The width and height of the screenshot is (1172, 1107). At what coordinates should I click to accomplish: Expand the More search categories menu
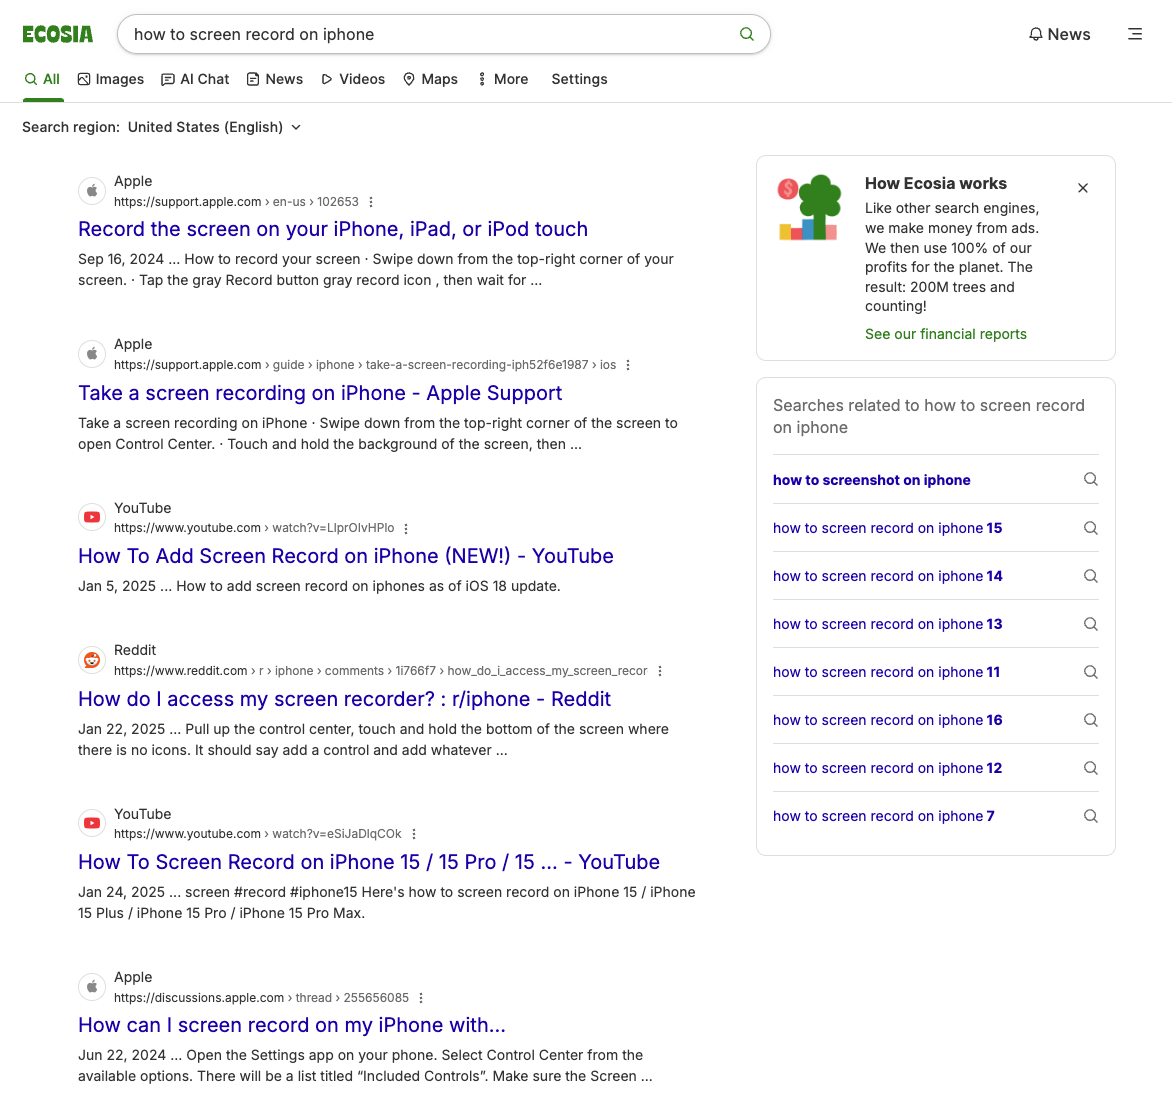click(502, 79)
